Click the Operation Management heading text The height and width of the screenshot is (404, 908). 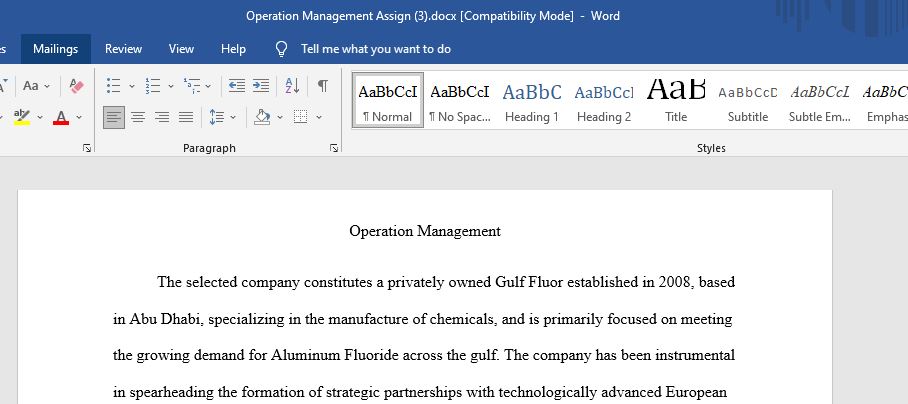pyautogui.click(x=425, y=232)
